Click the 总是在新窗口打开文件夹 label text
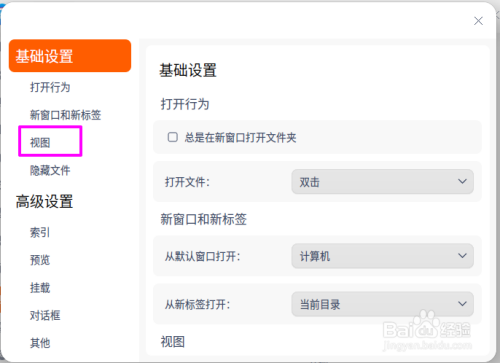This screenshot has width=500, height=363. click(x=240, y=137)
